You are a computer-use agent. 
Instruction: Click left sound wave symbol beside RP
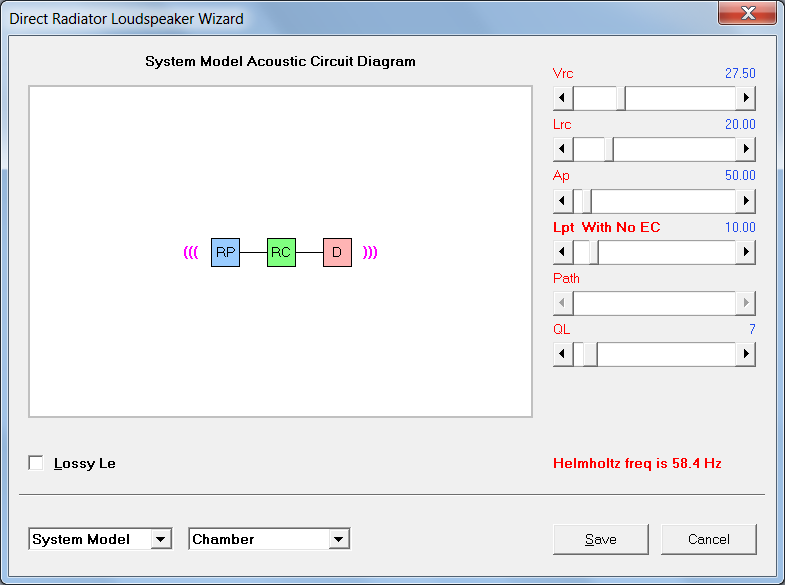(x=191, y=252)
